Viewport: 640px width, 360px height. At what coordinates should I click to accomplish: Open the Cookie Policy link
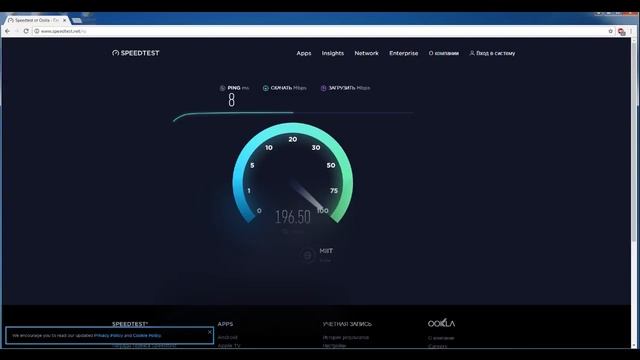[x=147, y=336]
